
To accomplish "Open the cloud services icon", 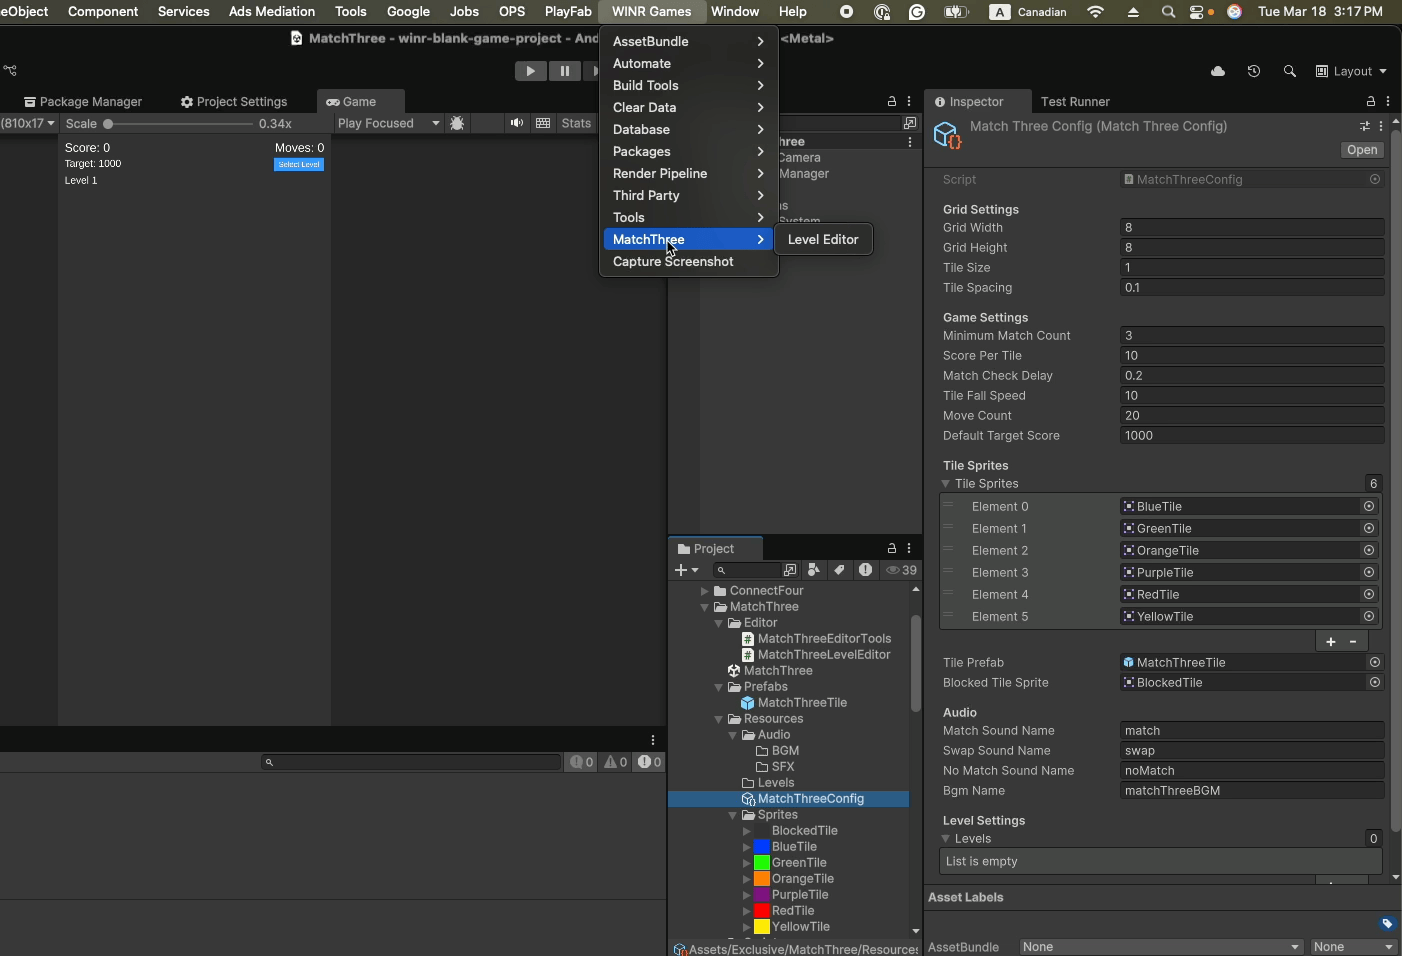I will point(1218,71).
